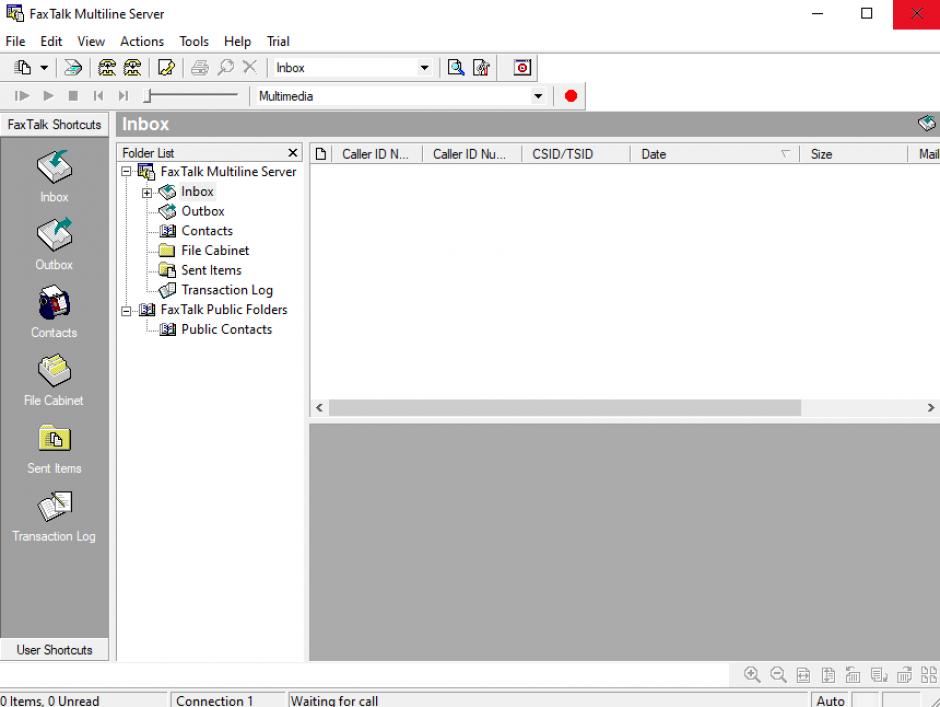Sort by the Size column header
The image size is (940, 707).
point(854,154)
